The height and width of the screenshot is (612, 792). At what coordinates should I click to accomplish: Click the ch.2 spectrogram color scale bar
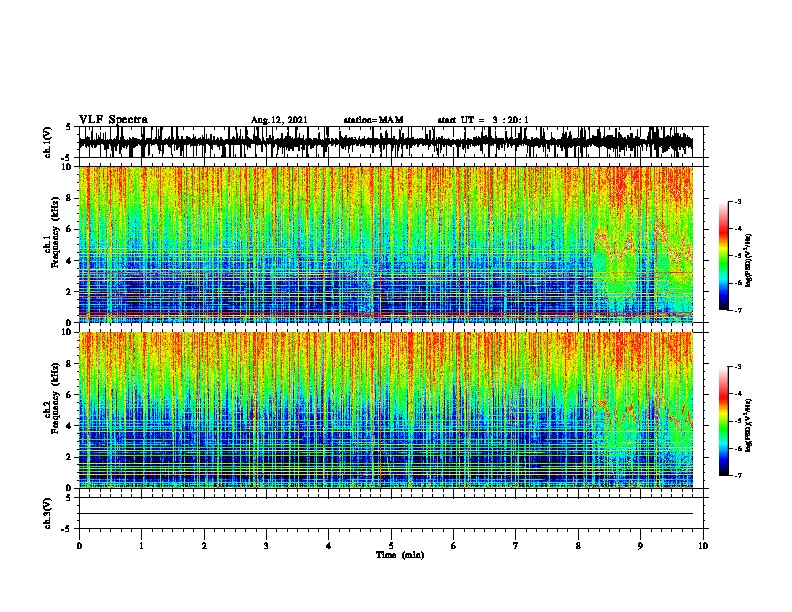pos(723,421)
